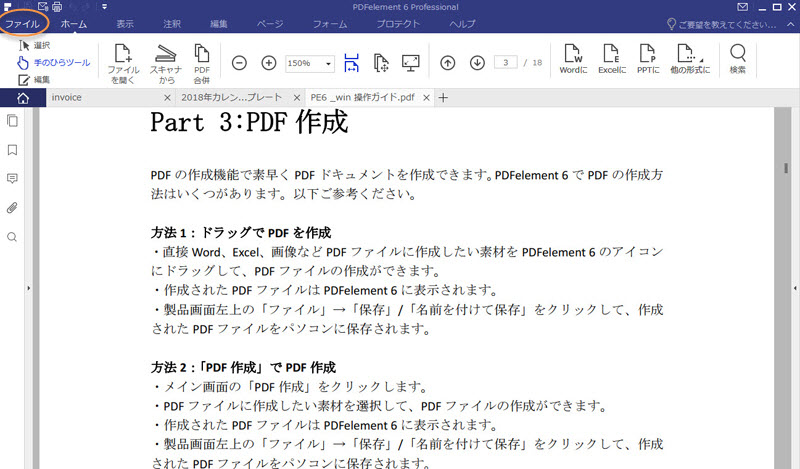The width and height of the screenshot is (800, 469).
Task: Zoom in with the plus circle icon
Action: (269, 63)
